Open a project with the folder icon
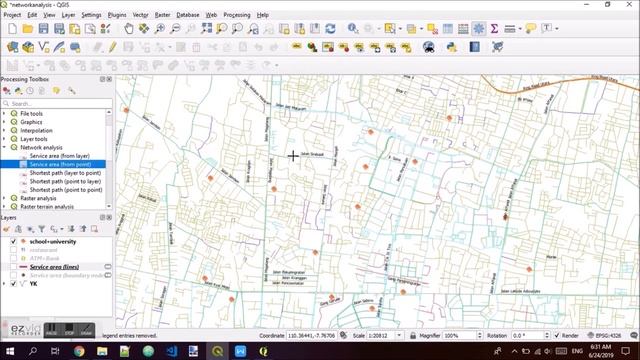This screenshot has width=640, height=360. 28,29
